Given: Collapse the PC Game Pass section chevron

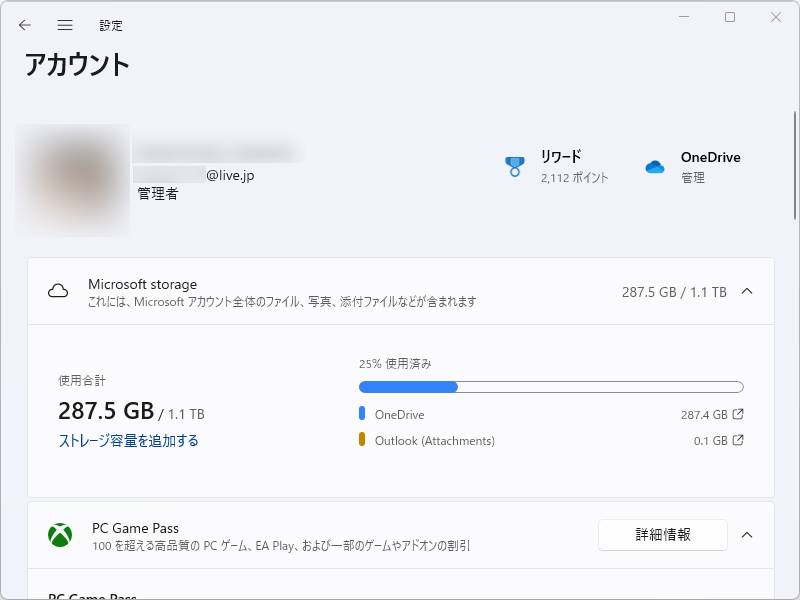Looking at the screenshot, I should [x=747, y=535].
